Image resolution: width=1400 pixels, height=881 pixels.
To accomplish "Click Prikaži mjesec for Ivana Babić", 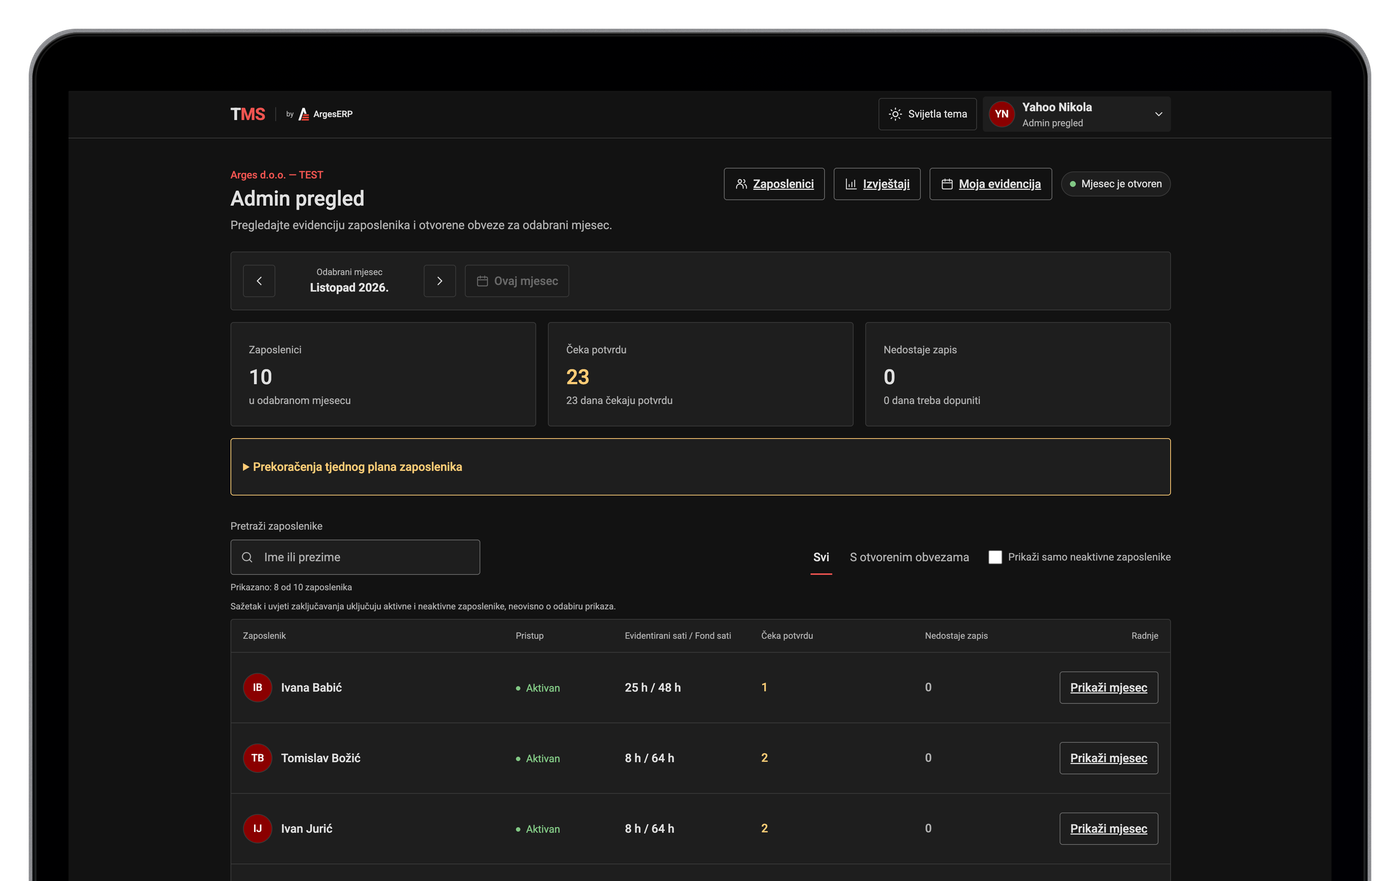I will tap(1109, 688).
